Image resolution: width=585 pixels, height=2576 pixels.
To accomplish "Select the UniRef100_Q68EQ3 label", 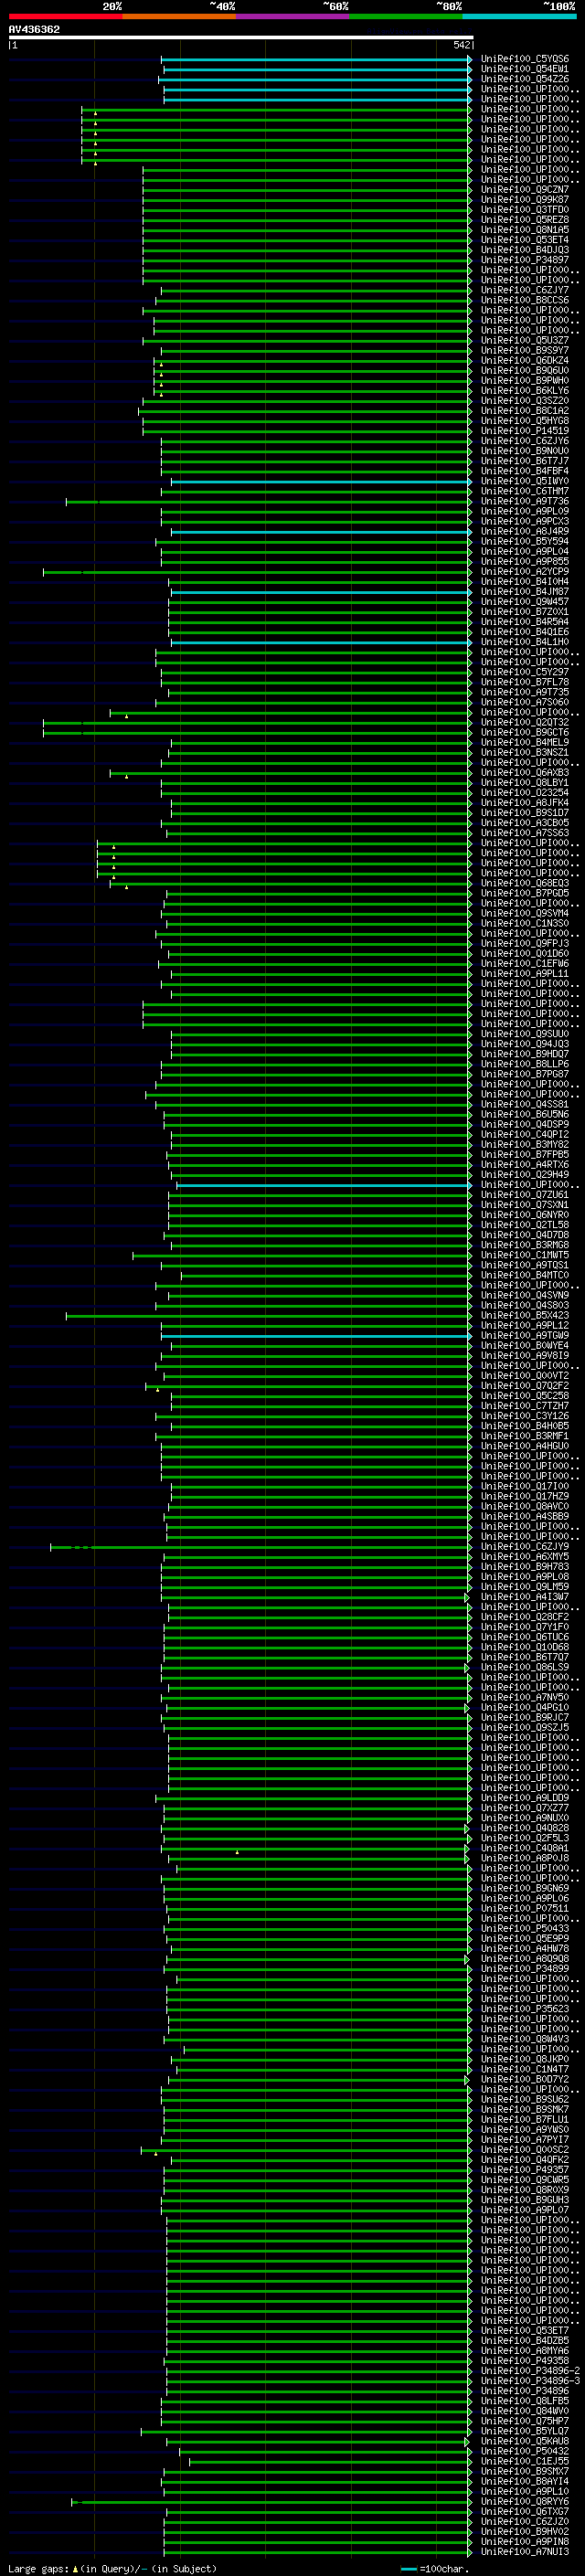I will (x=524, y=884).
